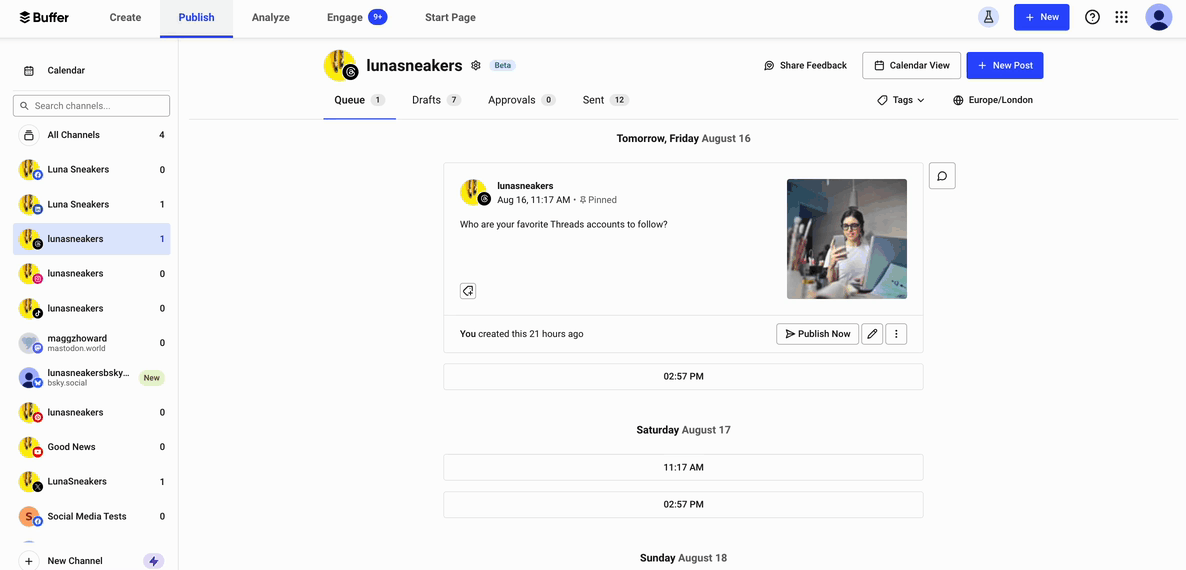Click the lunasneakersbsky Bluesky avatar
Screen dimensions: 1186x570
coord(29,378)
